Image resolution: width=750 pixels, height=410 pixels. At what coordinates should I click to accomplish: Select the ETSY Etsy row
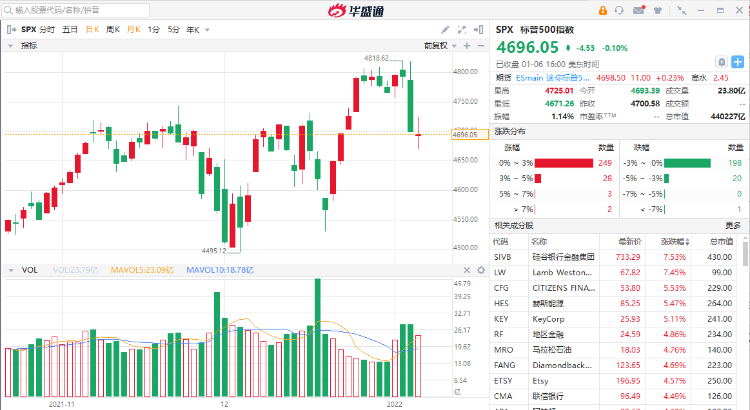616,381
